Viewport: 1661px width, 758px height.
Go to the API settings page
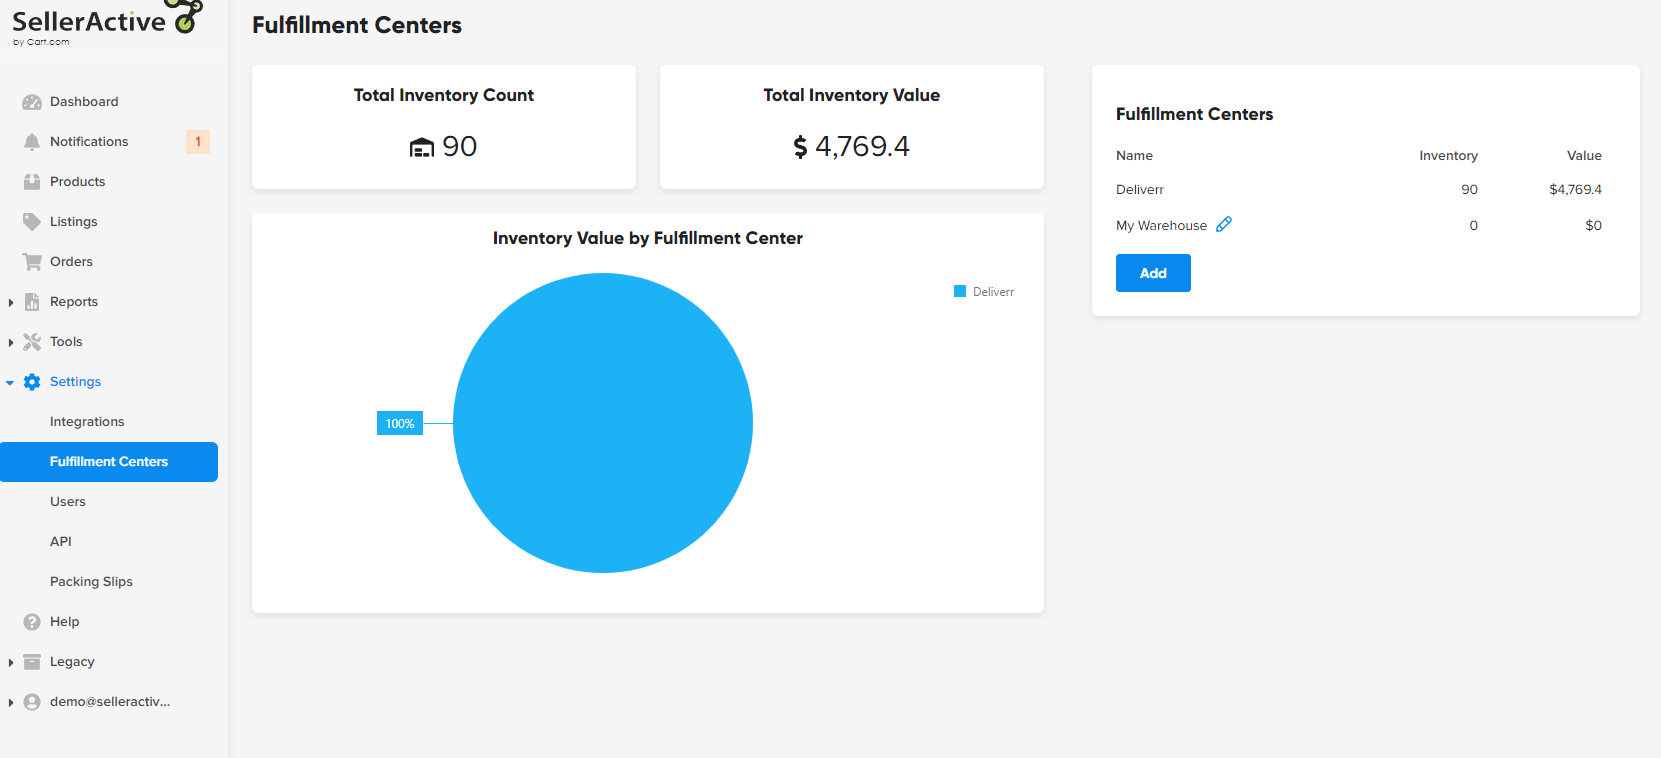click(x=61, y=542)
